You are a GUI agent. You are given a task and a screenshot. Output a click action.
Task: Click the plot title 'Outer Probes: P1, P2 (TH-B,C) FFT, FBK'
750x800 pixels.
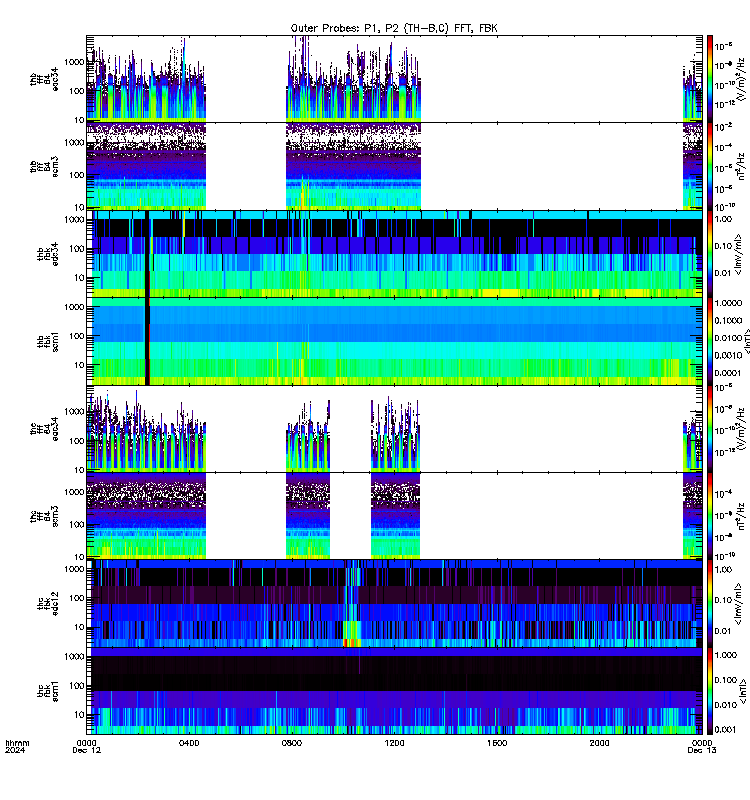coord(394,28)
